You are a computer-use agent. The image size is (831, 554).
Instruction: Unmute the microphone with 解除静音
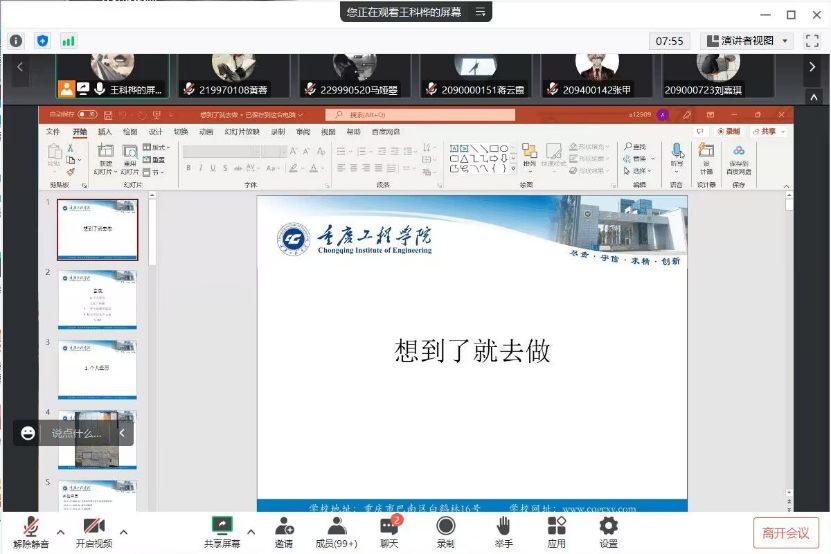pos(32,530)
